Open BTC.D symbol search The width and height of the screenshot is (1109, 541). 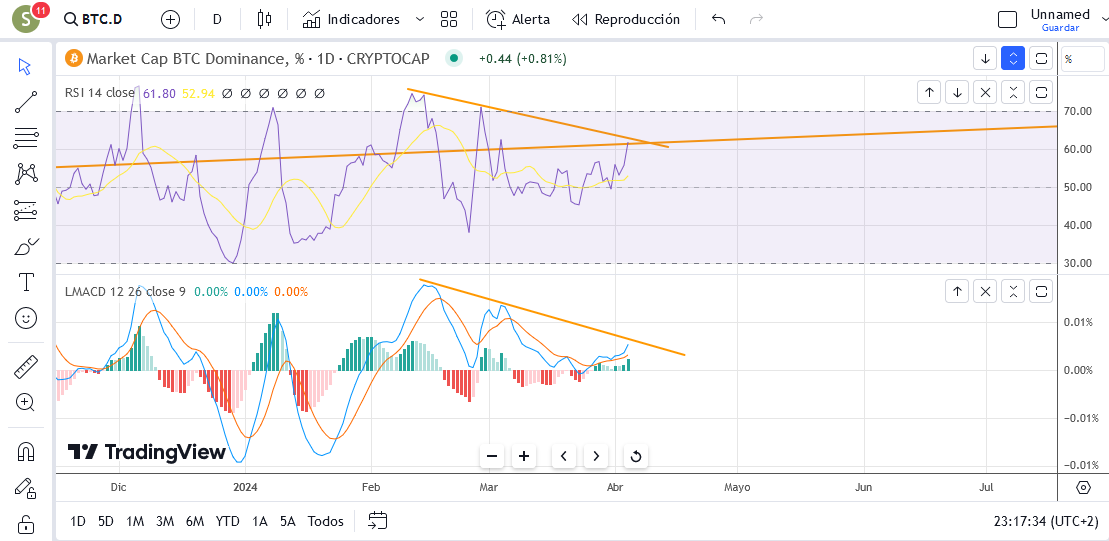[93, 19]
